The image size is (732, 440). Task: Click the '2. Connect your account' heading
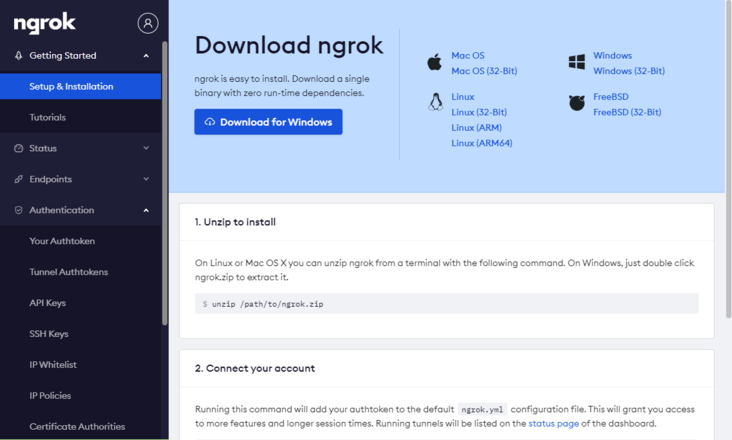255,369
